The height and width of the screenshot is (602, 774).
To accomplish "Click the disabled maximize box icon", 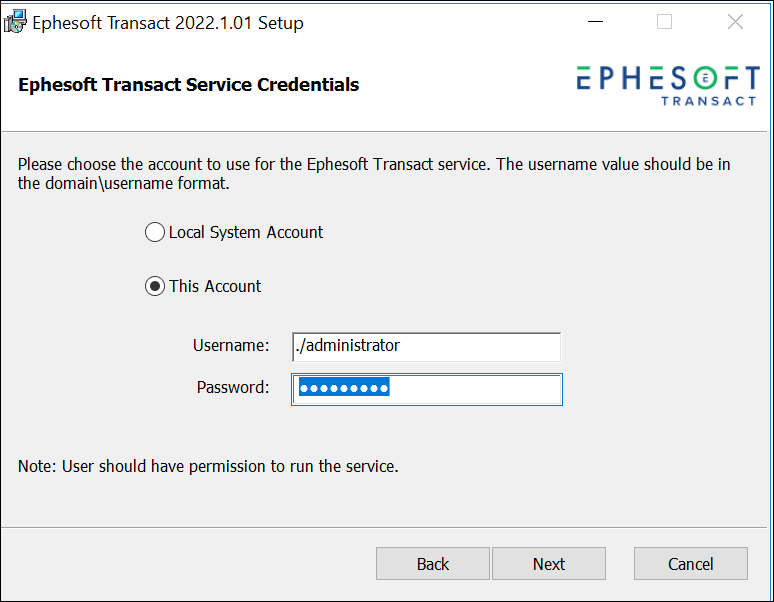I will pyautogui.click(x=664, y=22).
